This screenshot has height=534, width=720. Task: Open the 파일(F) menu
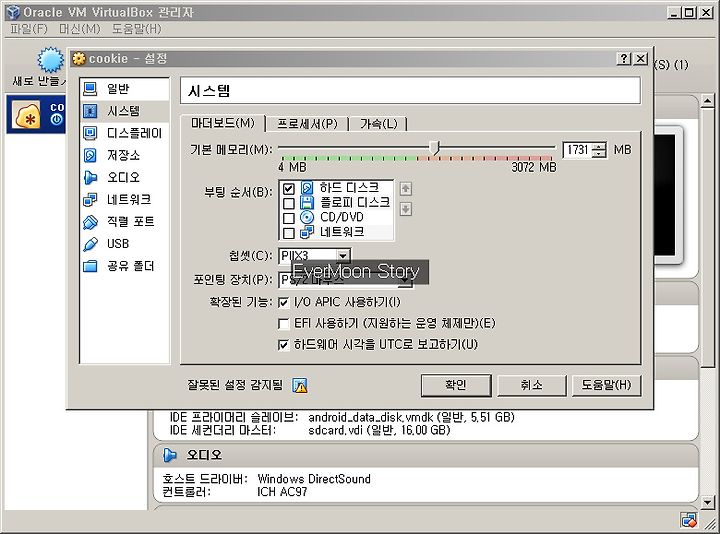(29, 29)
